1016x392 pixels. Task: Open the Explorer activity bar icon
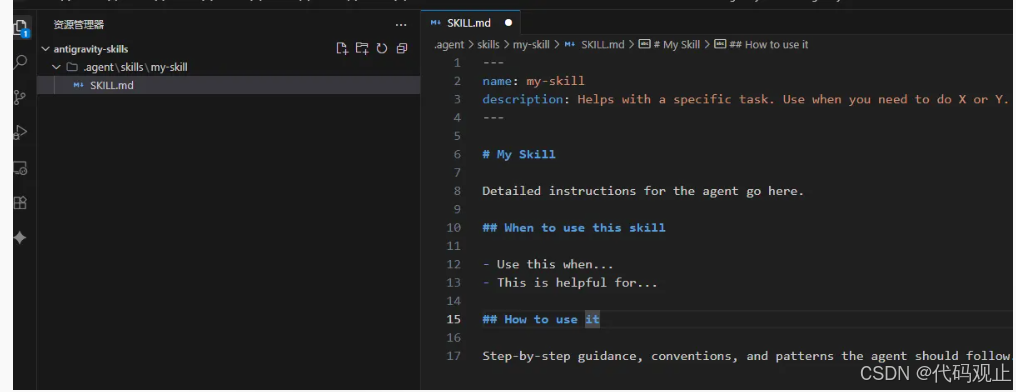[20, 28]
